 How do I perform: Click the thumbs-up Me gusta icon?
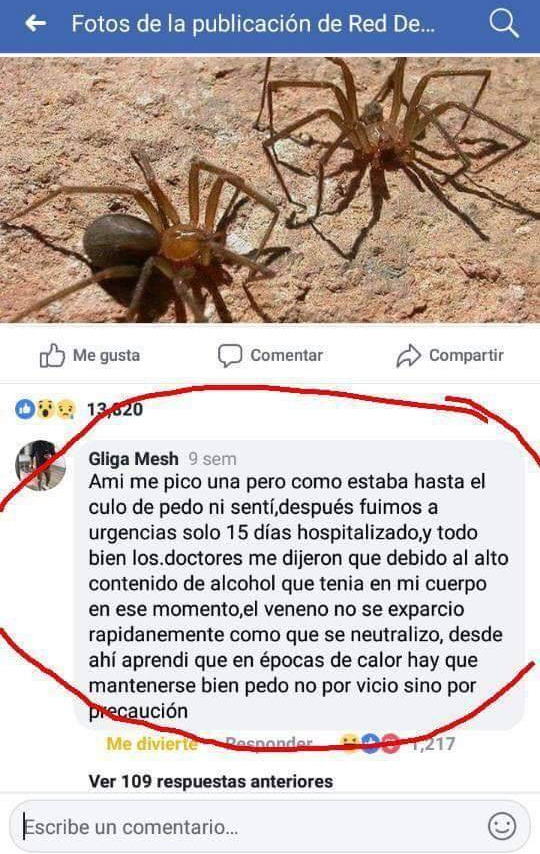pyautogui.click(x=52, y=355)
